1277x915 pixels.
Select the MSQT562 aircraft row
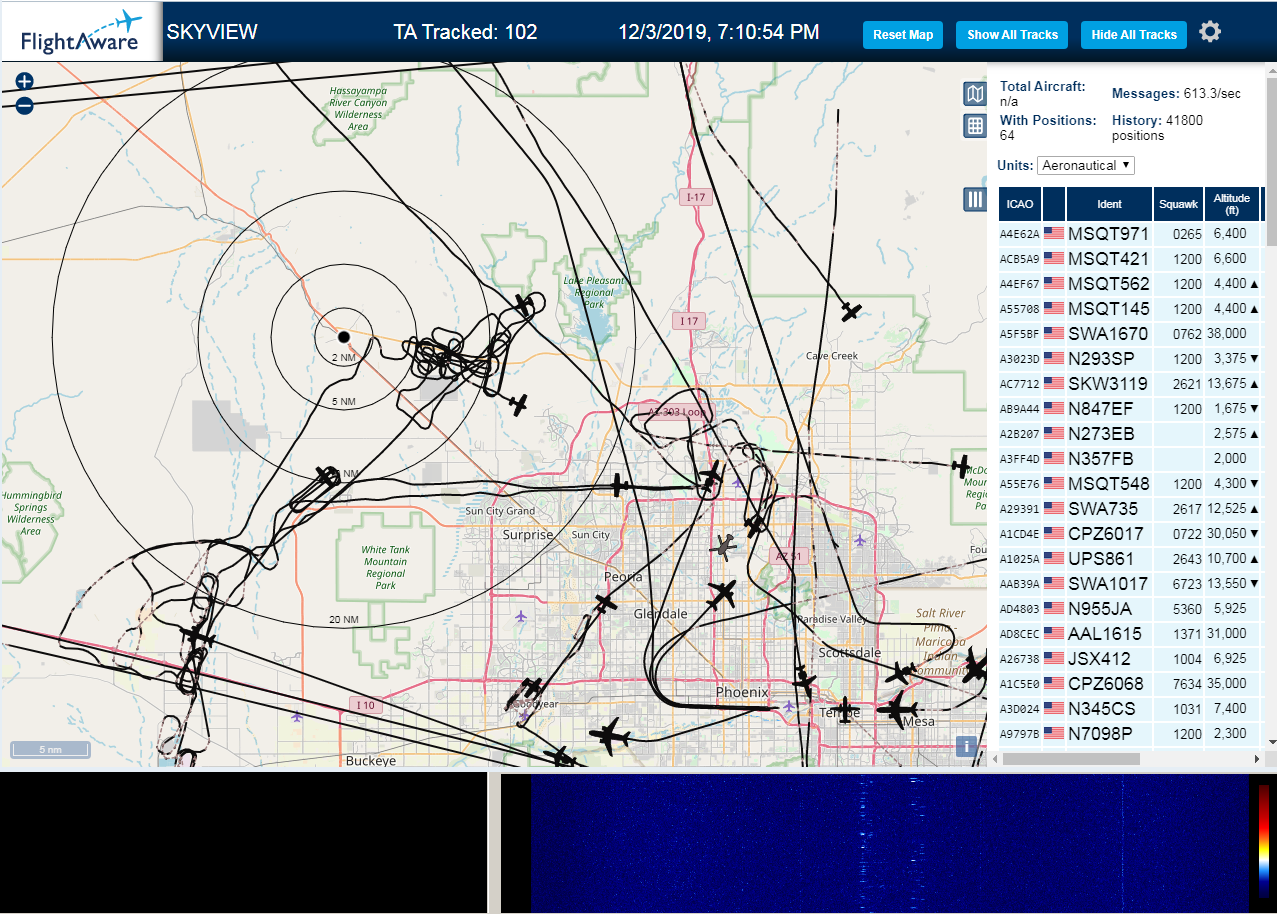click(x=1131, y=283)
